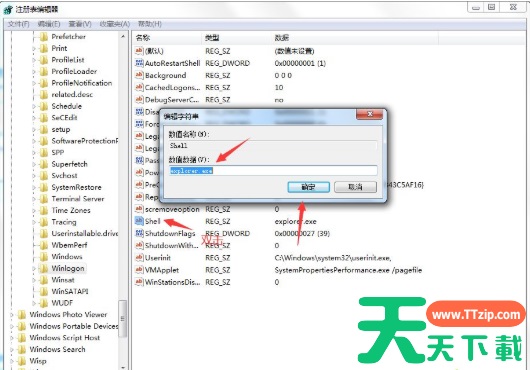Select the WinSATAPI tree item
Image resolution: width=530 pixels, height=370 pixels.
pos(70,291)
